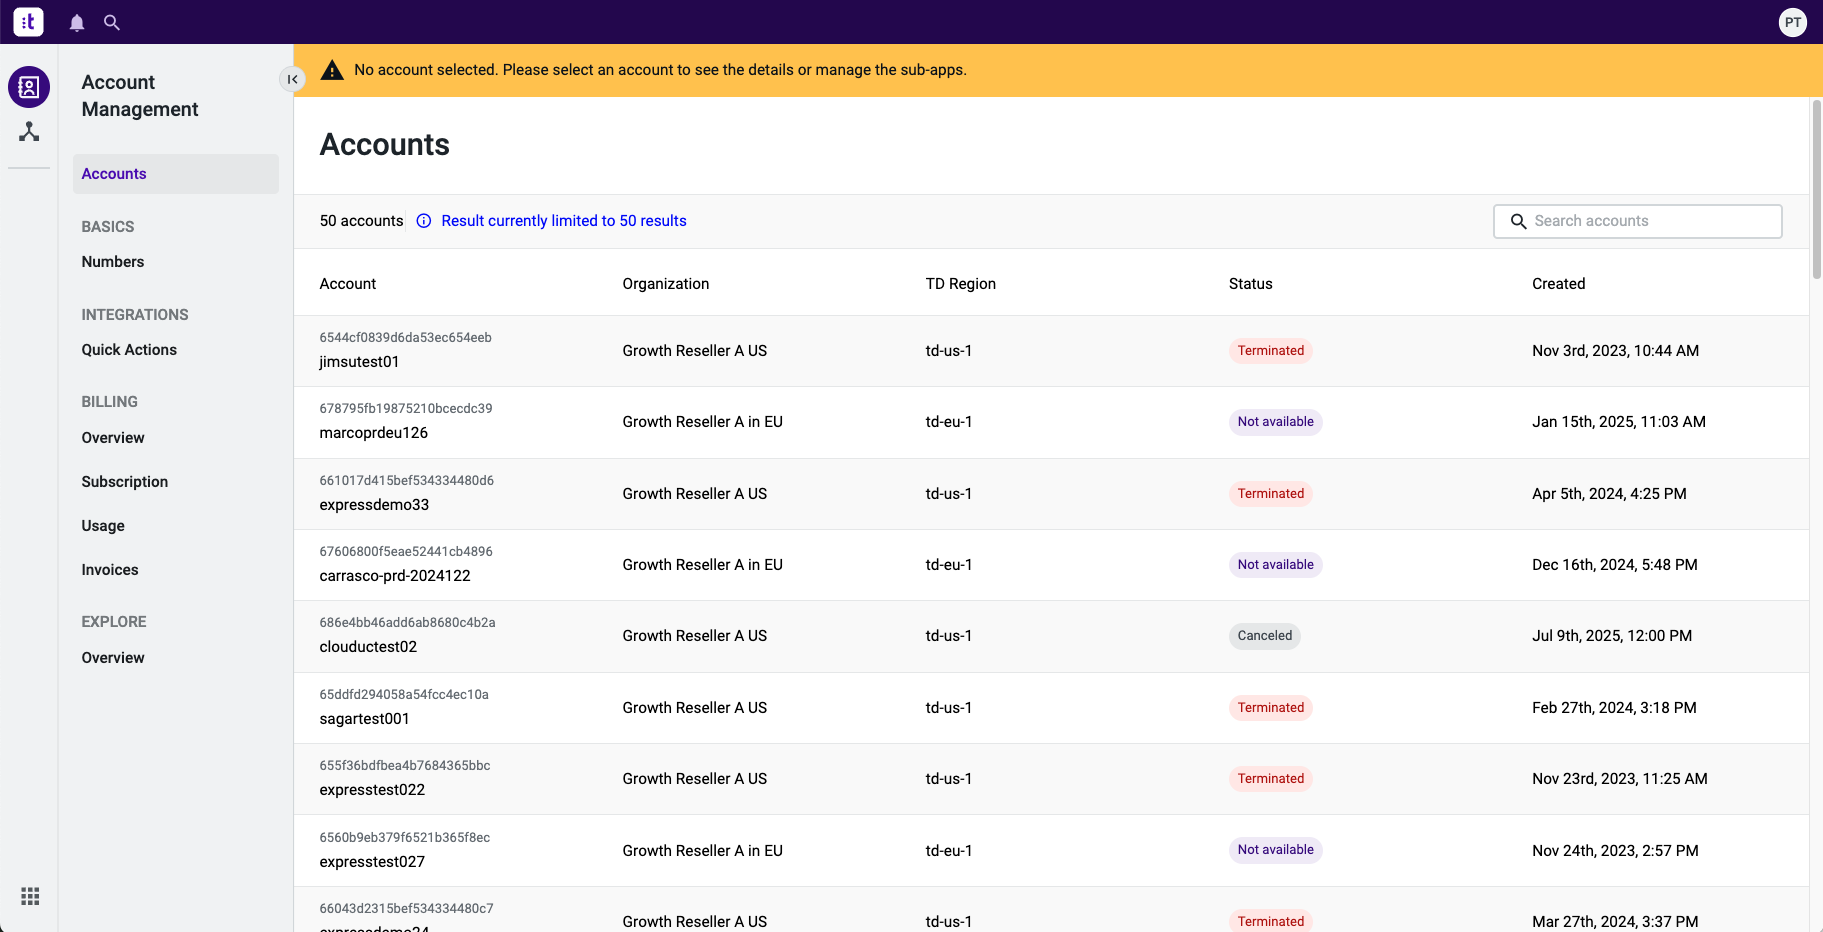Viewport: 1823px width, 932px height.
Task: Click the Canceled status badge
Action: pos(1265,636)
